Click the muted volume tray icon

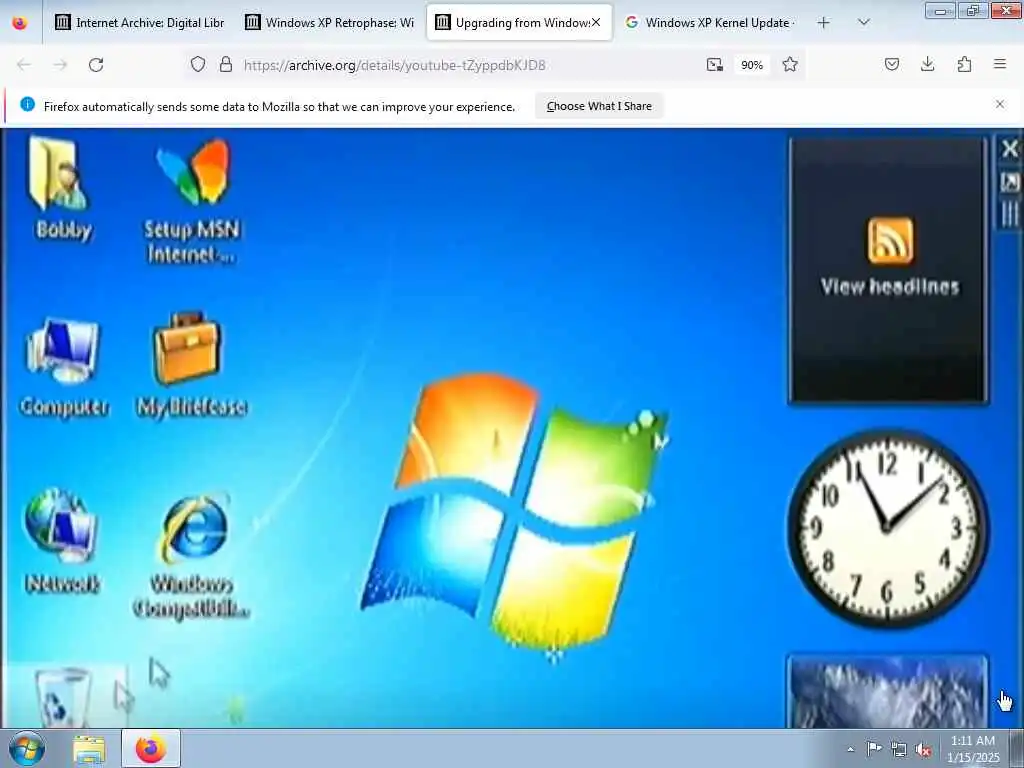(x=923, y=749)
